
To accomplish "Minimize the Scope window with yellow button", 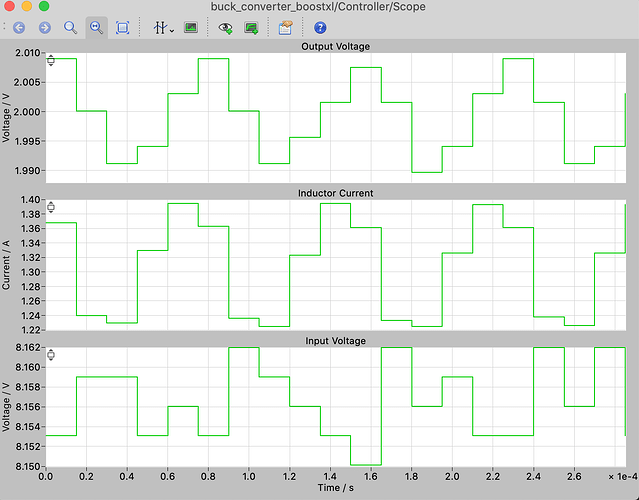I will pos(26,6).
